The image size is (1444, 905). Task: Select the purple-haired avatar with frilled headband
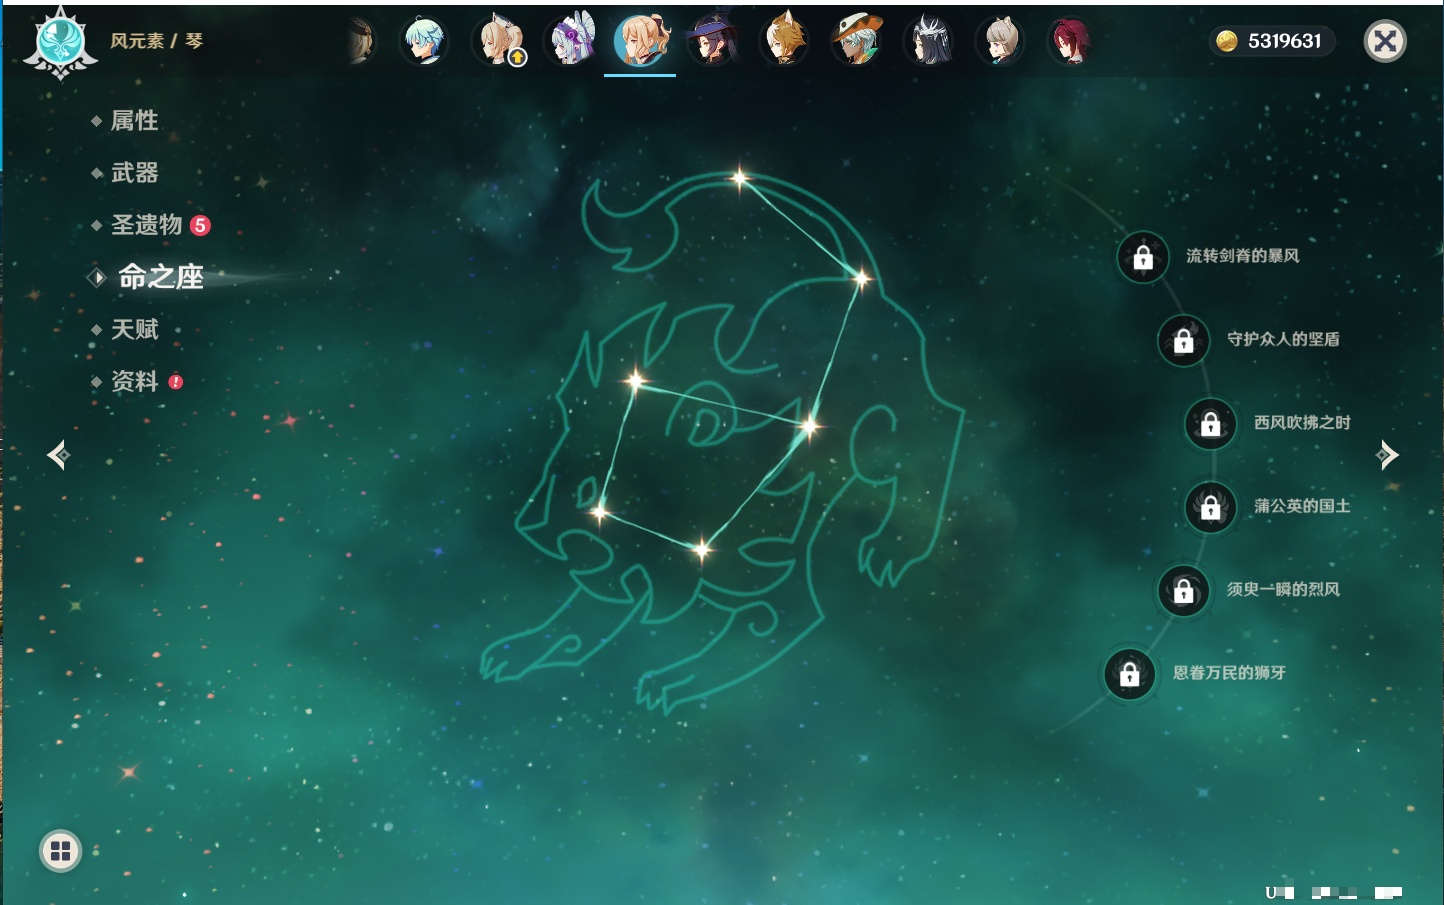click(x=570, y=41)
